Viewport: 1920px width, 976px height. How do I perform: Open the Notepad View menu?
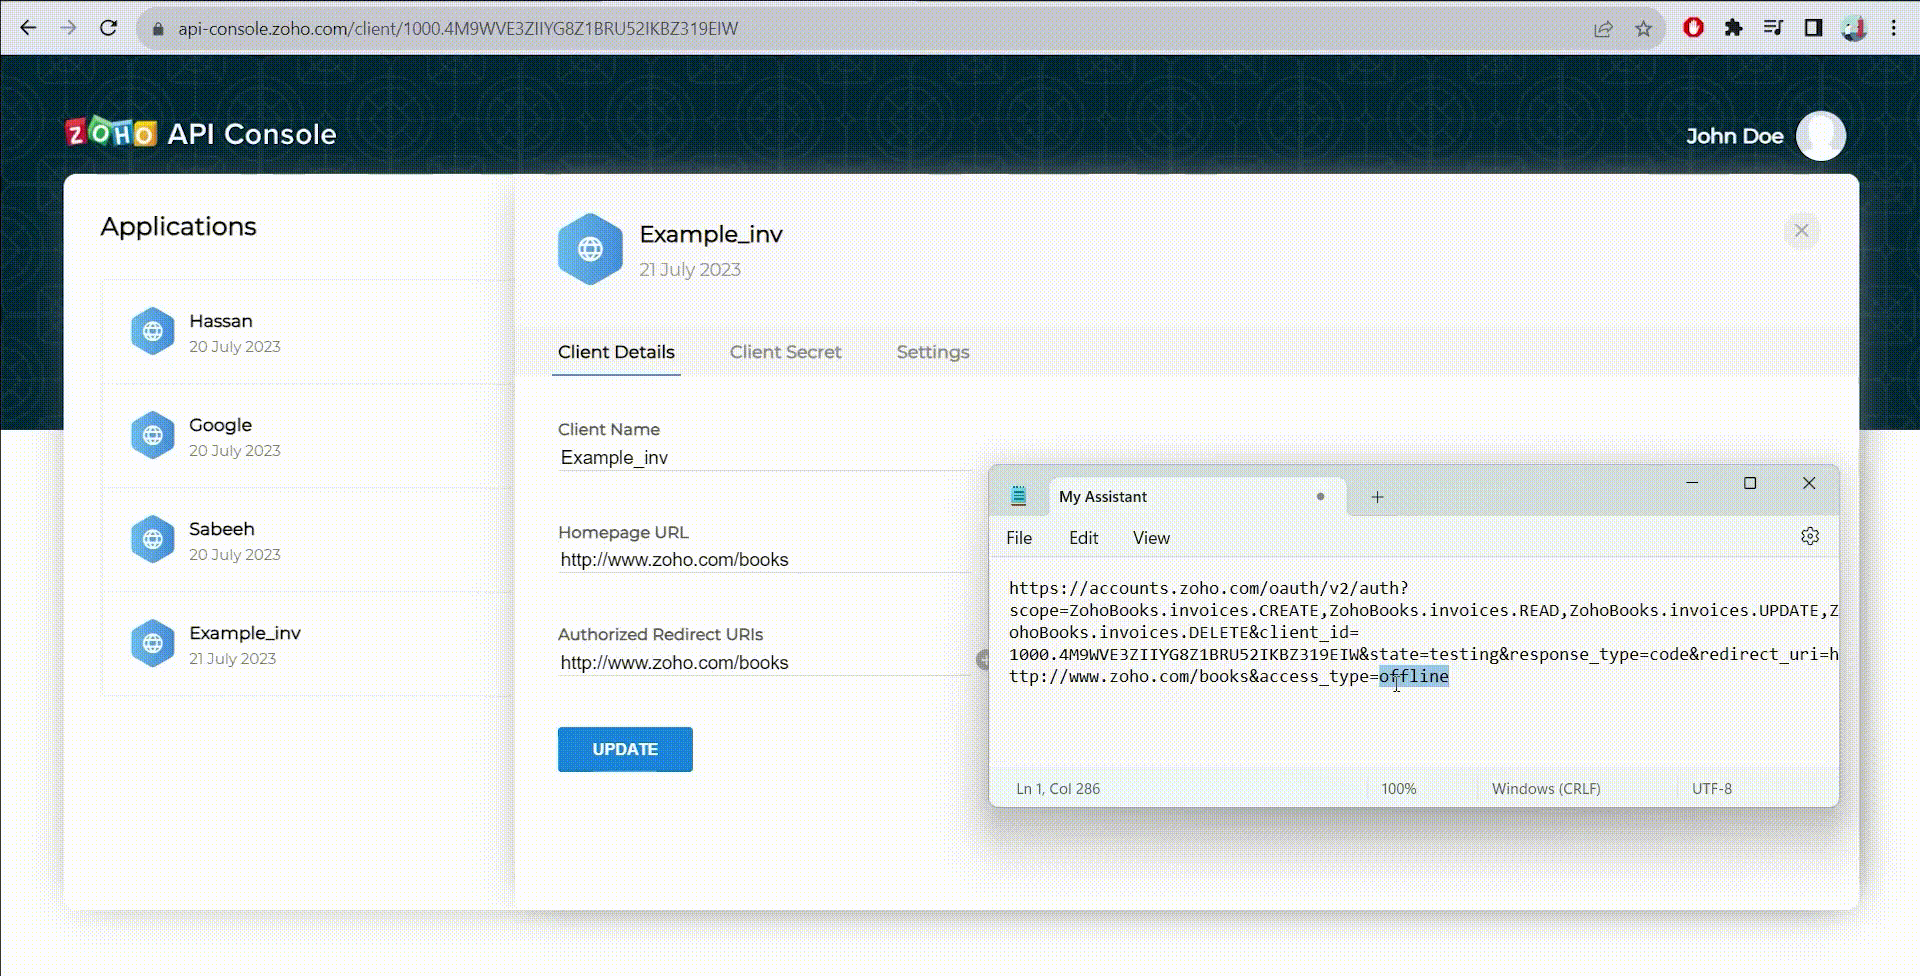pos(1150,538)
